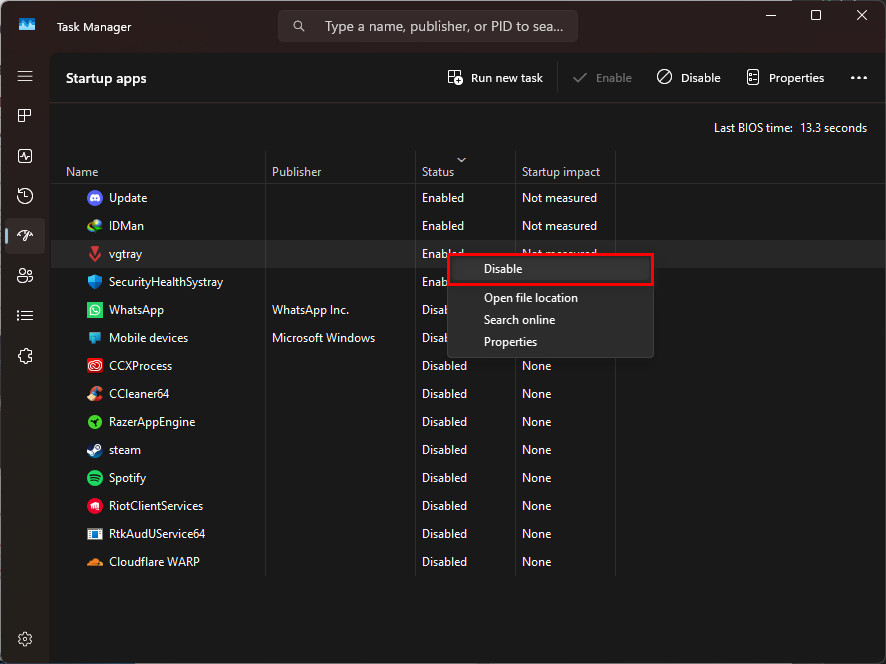This screenshot has width=886, height=664.
Task: Choose Search online in context menu
Action: point(519,320)
